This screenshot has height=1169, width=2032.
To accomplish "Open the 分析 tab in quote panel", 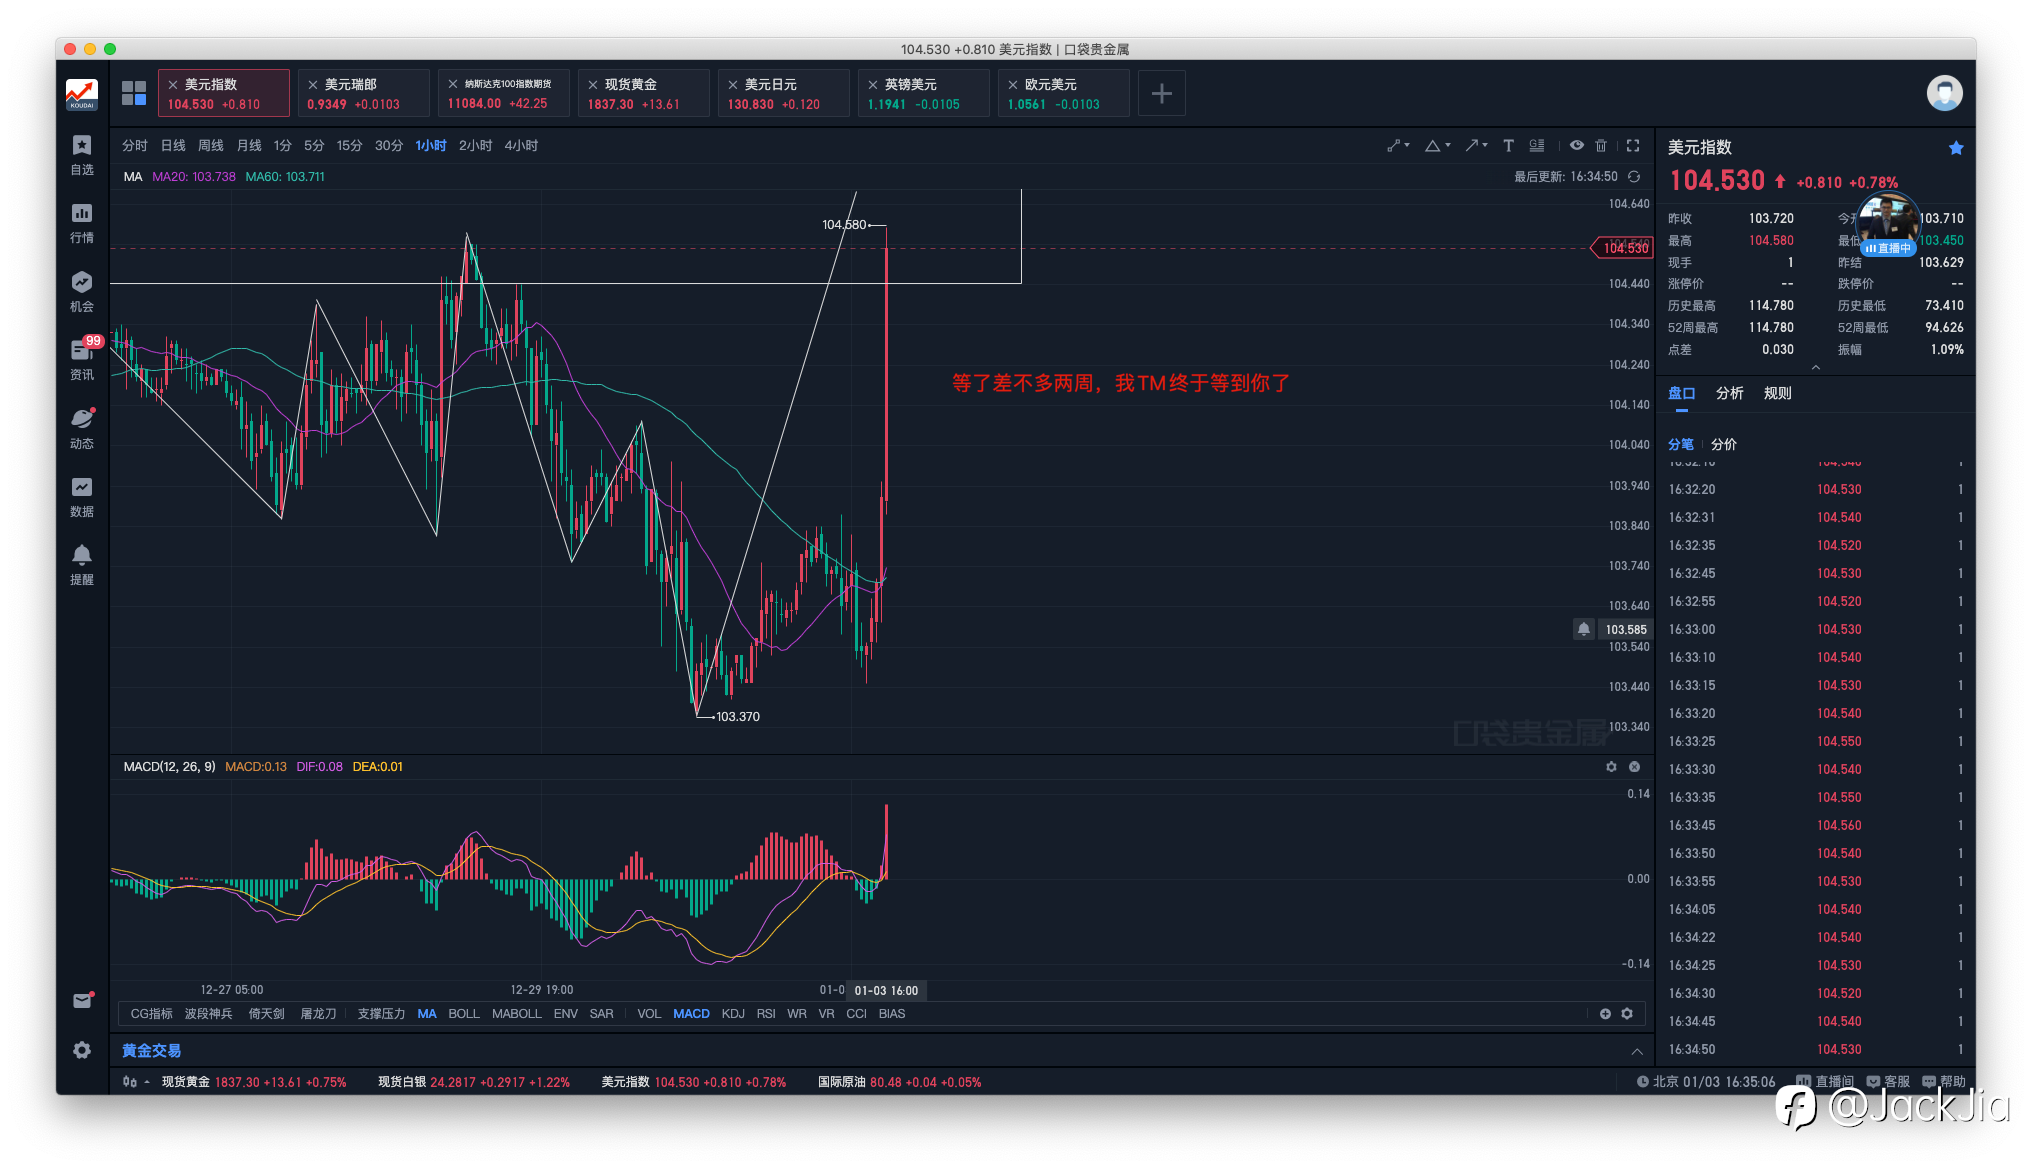I will (1729, 393).
